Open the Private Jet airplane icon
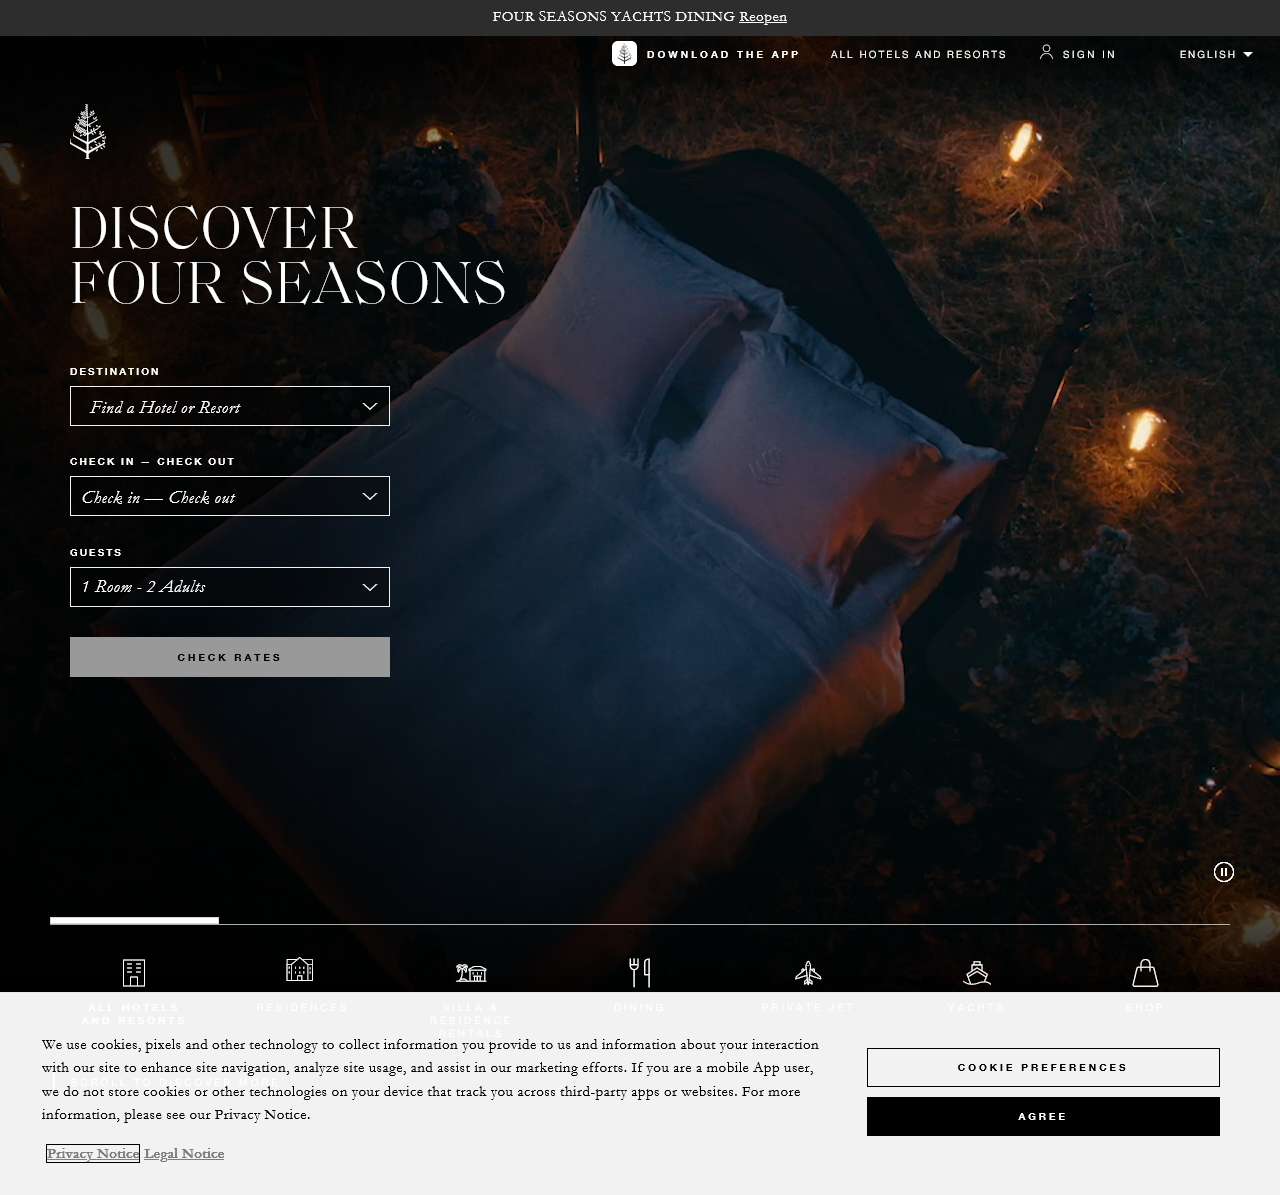This screenshot has width=1280, height=1195. pos(808,970)
